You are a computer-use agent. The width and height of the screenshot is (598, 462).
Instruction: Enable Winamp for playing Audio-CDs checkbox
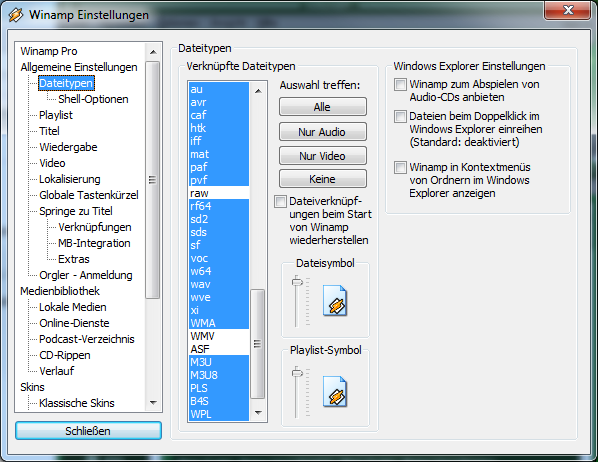pos(400,84)
